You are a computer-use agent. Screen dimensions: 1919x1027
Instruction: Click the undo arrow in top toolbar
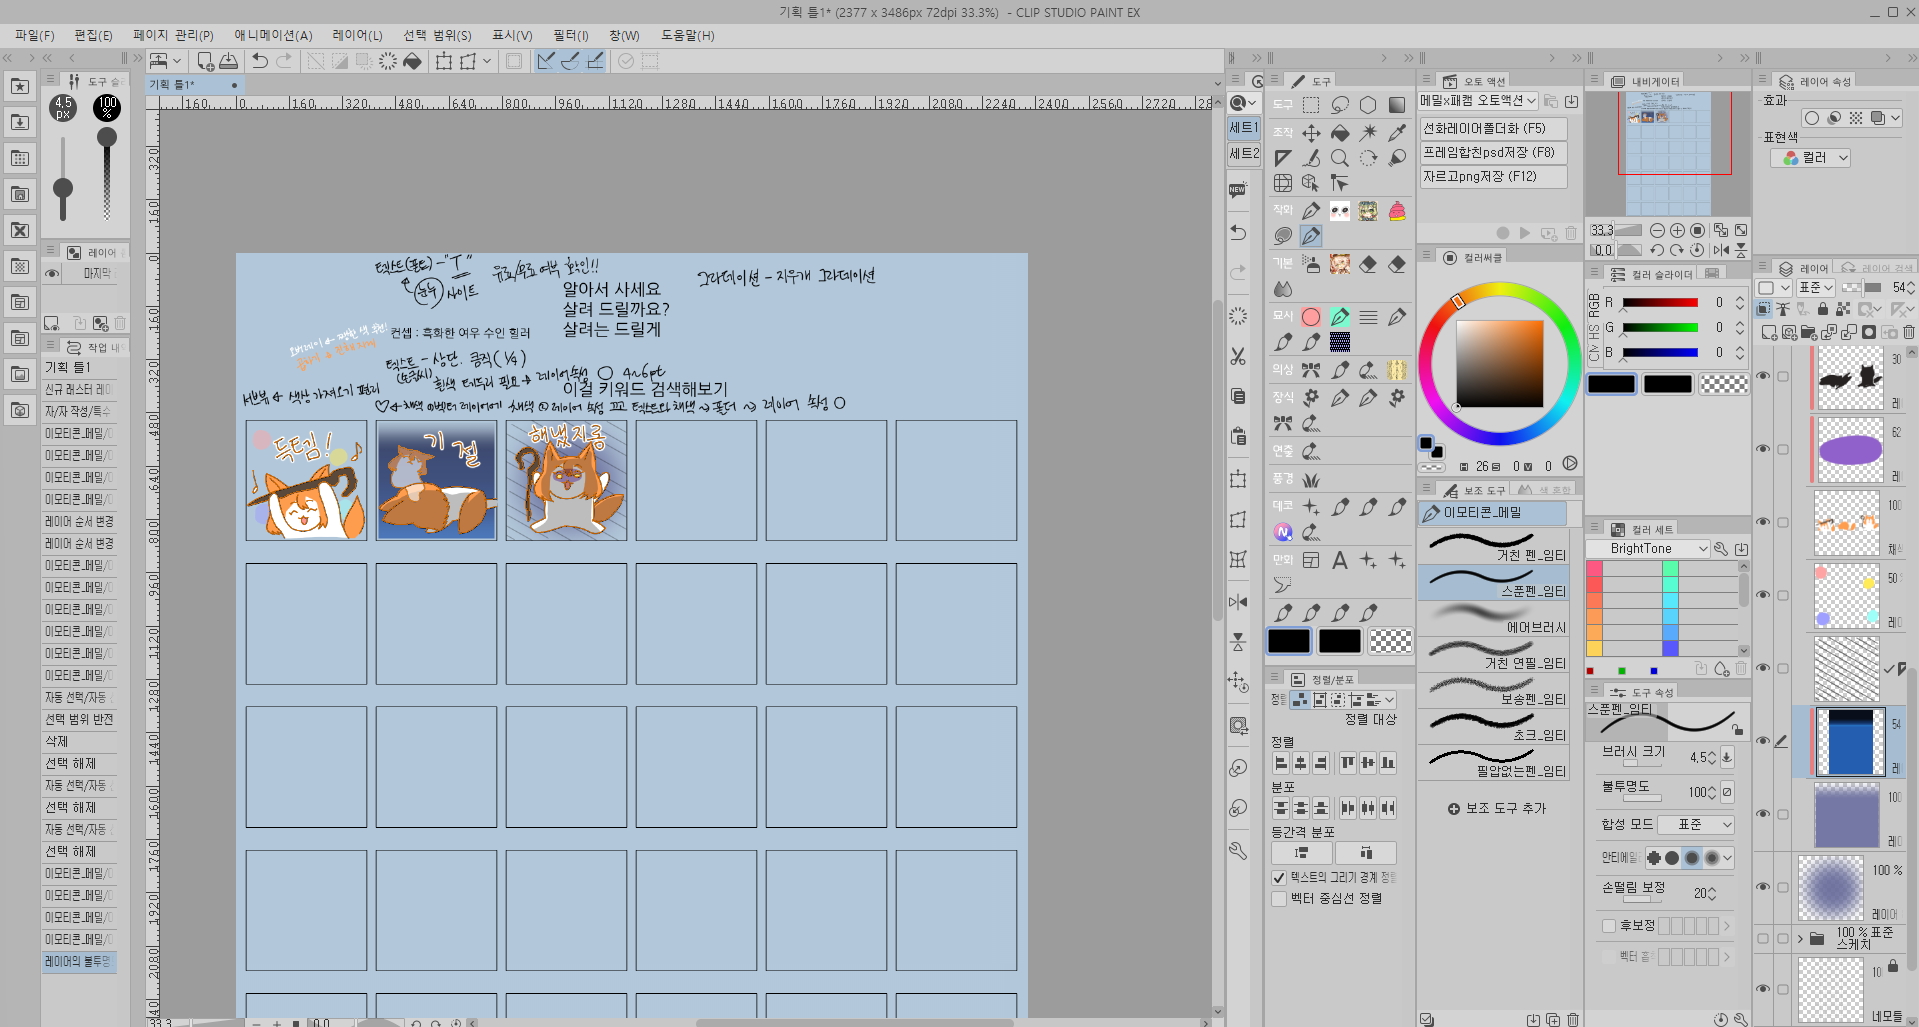point(260,61)
